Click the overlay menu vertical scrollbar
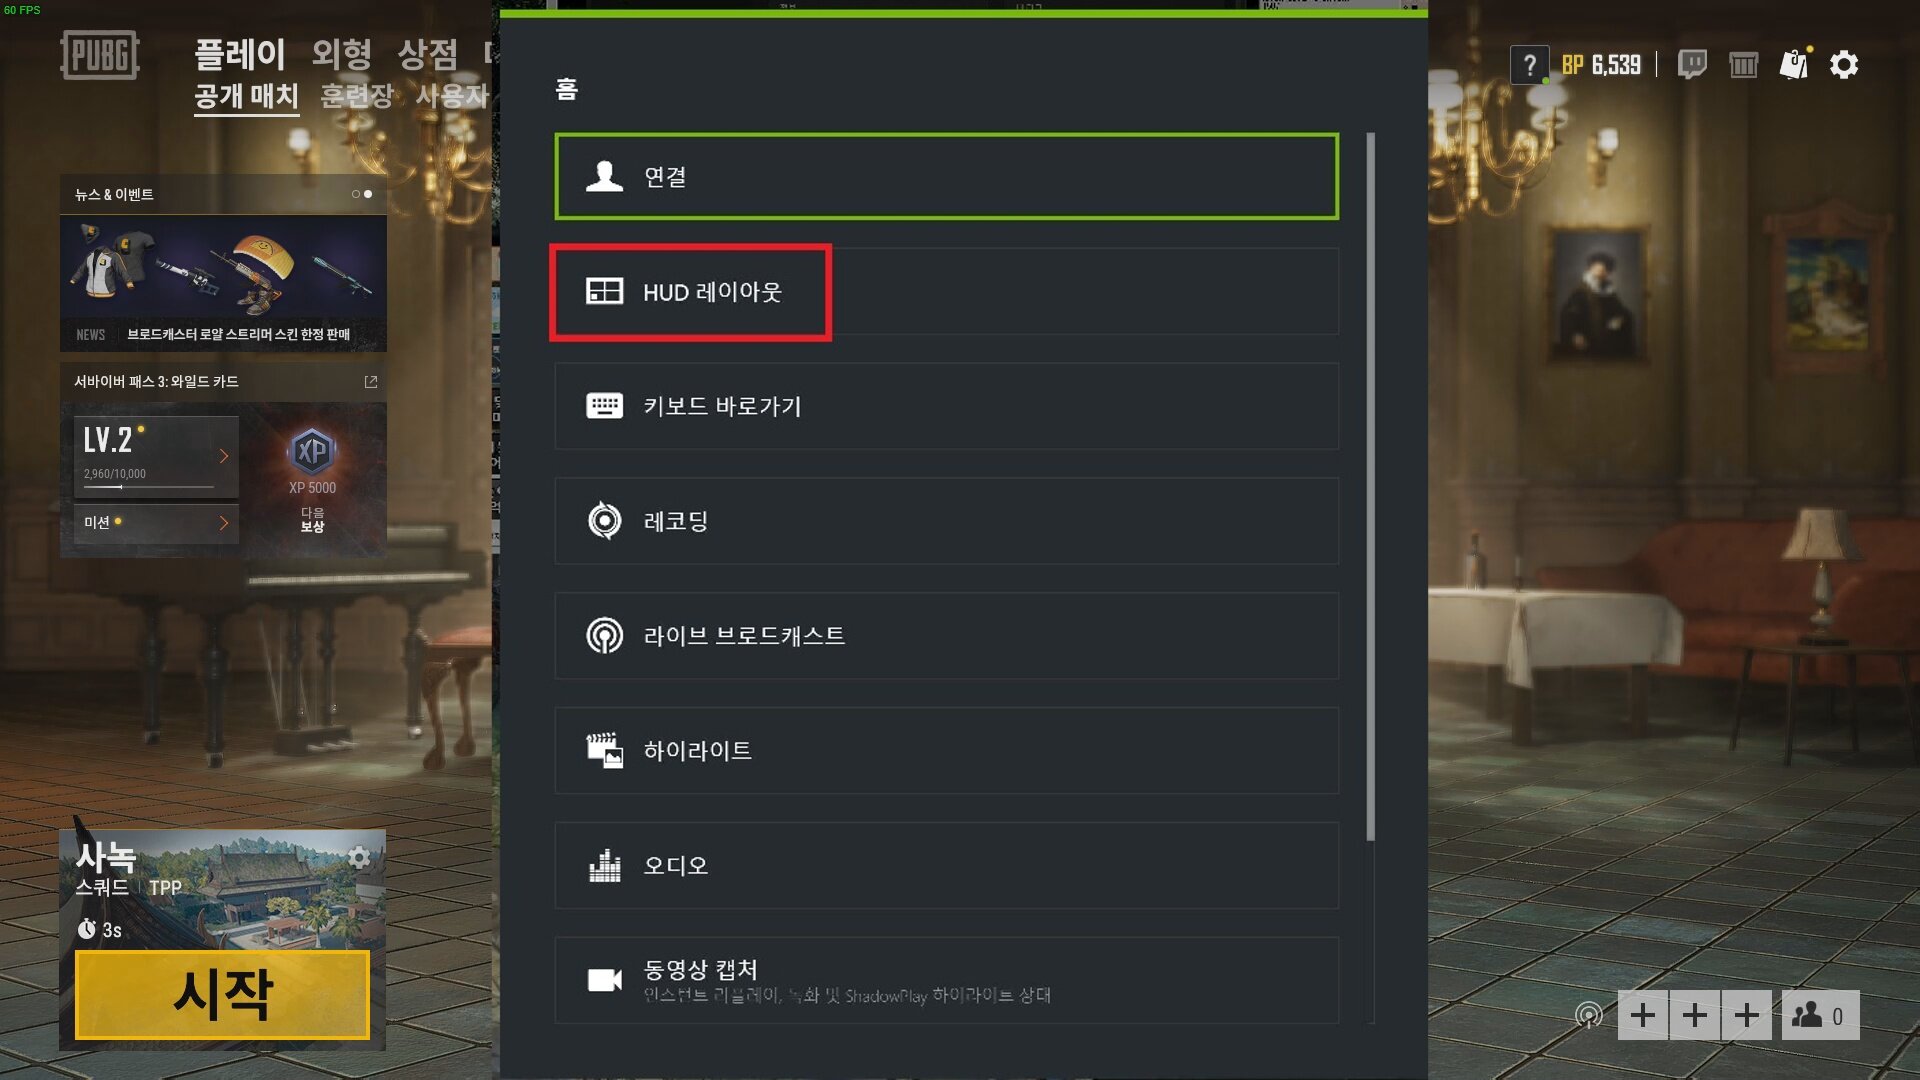 click(1370, 487)
